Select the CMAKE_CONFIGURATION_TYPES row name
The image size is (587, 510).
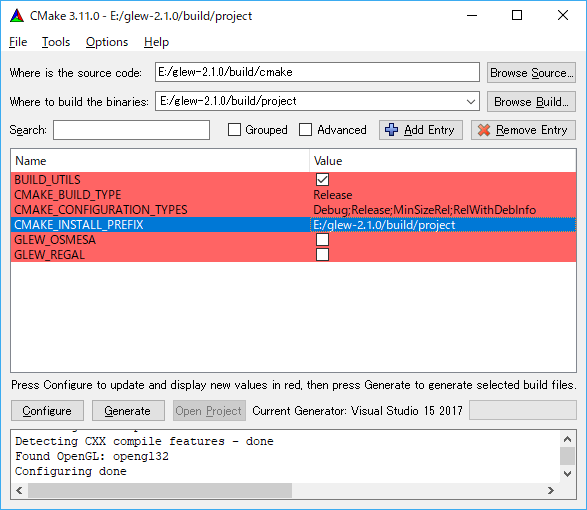click(x=101, y=210)
